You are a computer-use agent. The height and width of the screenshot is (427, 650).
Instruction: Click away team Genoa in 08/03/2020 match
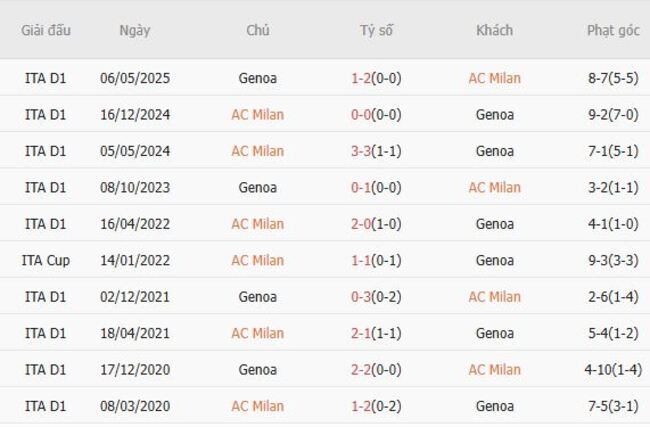point(494,406)
